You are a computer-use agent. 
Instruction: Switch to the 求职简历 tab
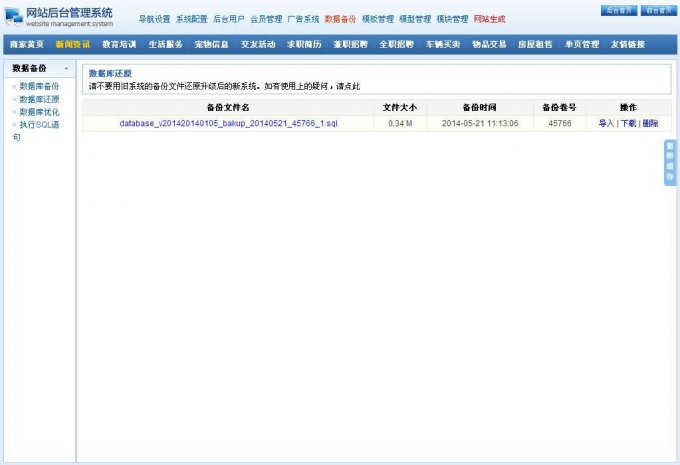304,44
